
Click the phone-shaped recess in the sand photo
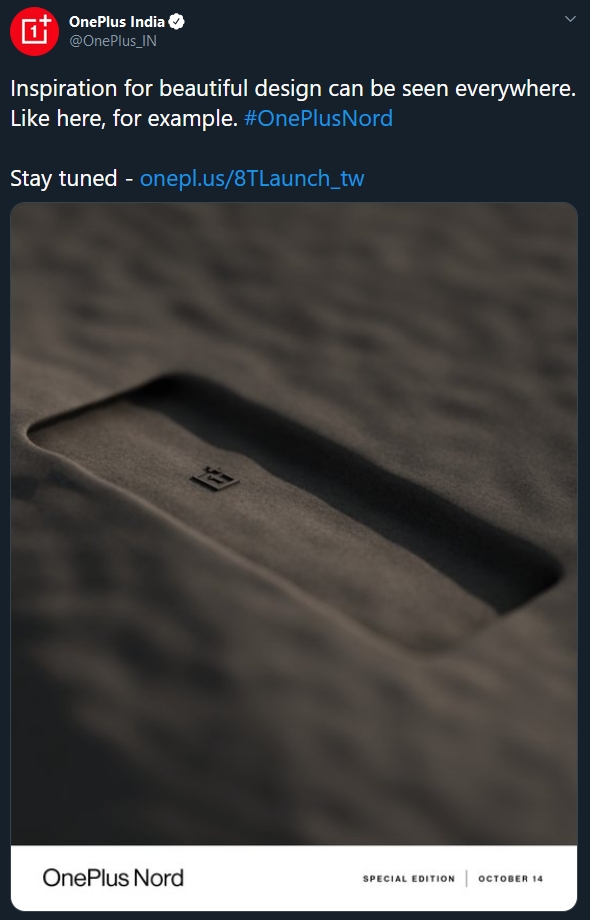[293, 505]
